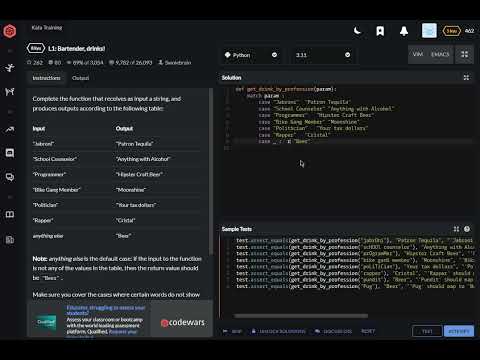The width and height of the screenshot is (480, 360).
Task: Click the Sample Tests horizontal scrollbar
Action: 301,316
